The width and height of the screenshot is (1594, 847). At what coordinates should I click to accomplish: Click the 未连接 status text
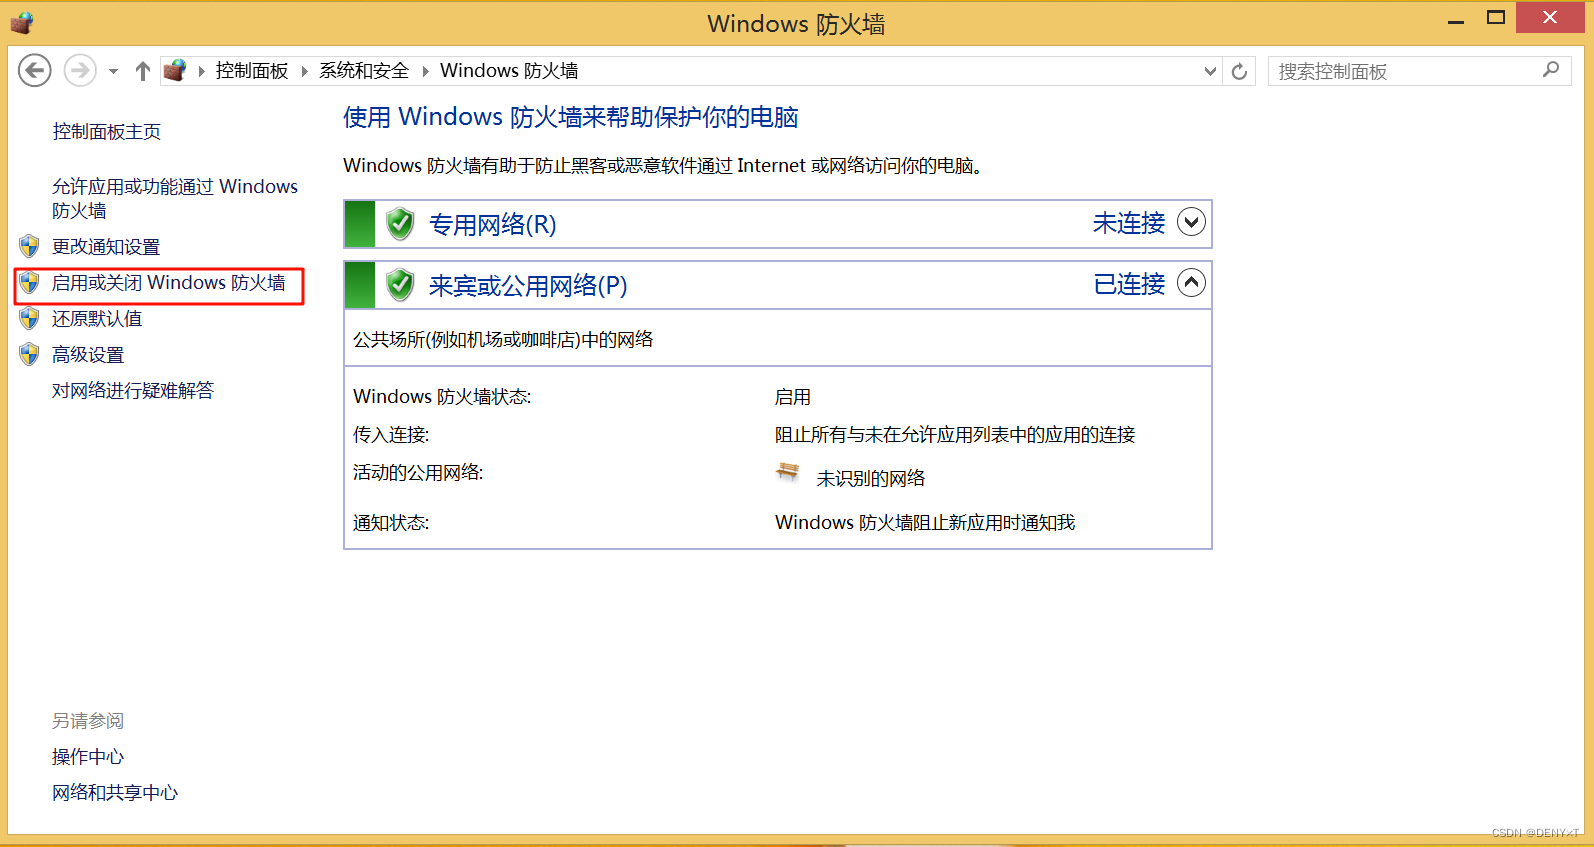[1129, 223]
